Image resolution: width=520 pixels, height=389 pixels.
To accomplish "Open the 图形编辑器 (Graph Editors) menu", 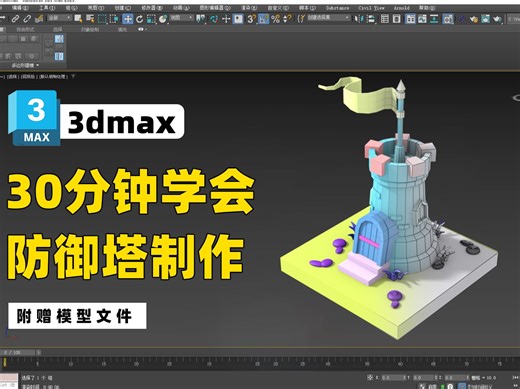I will click(215, 8).
